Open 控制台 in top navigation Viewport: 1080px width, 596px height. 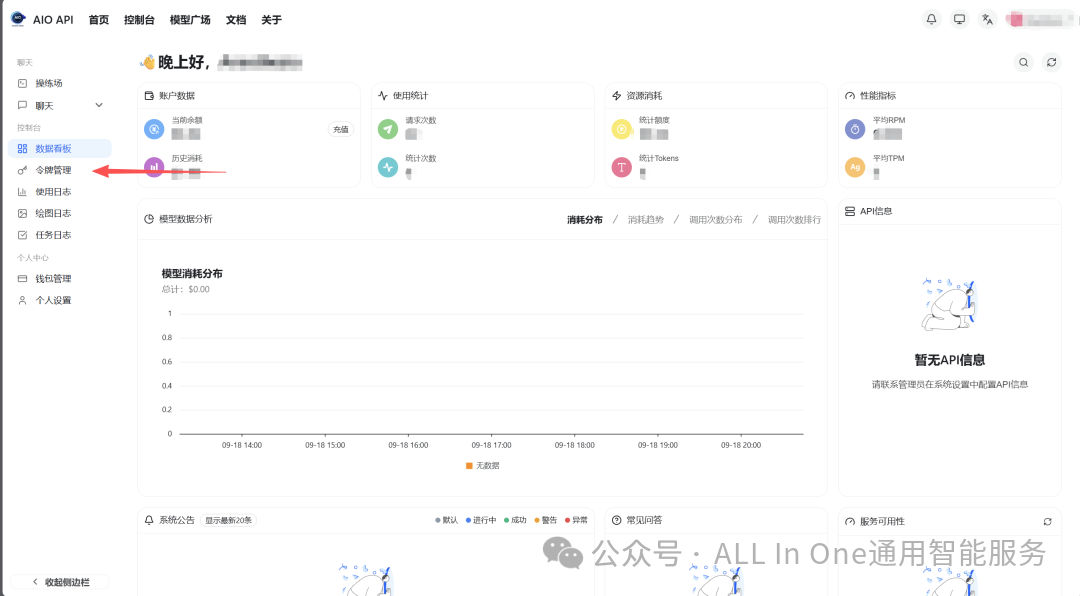[139, 20]
